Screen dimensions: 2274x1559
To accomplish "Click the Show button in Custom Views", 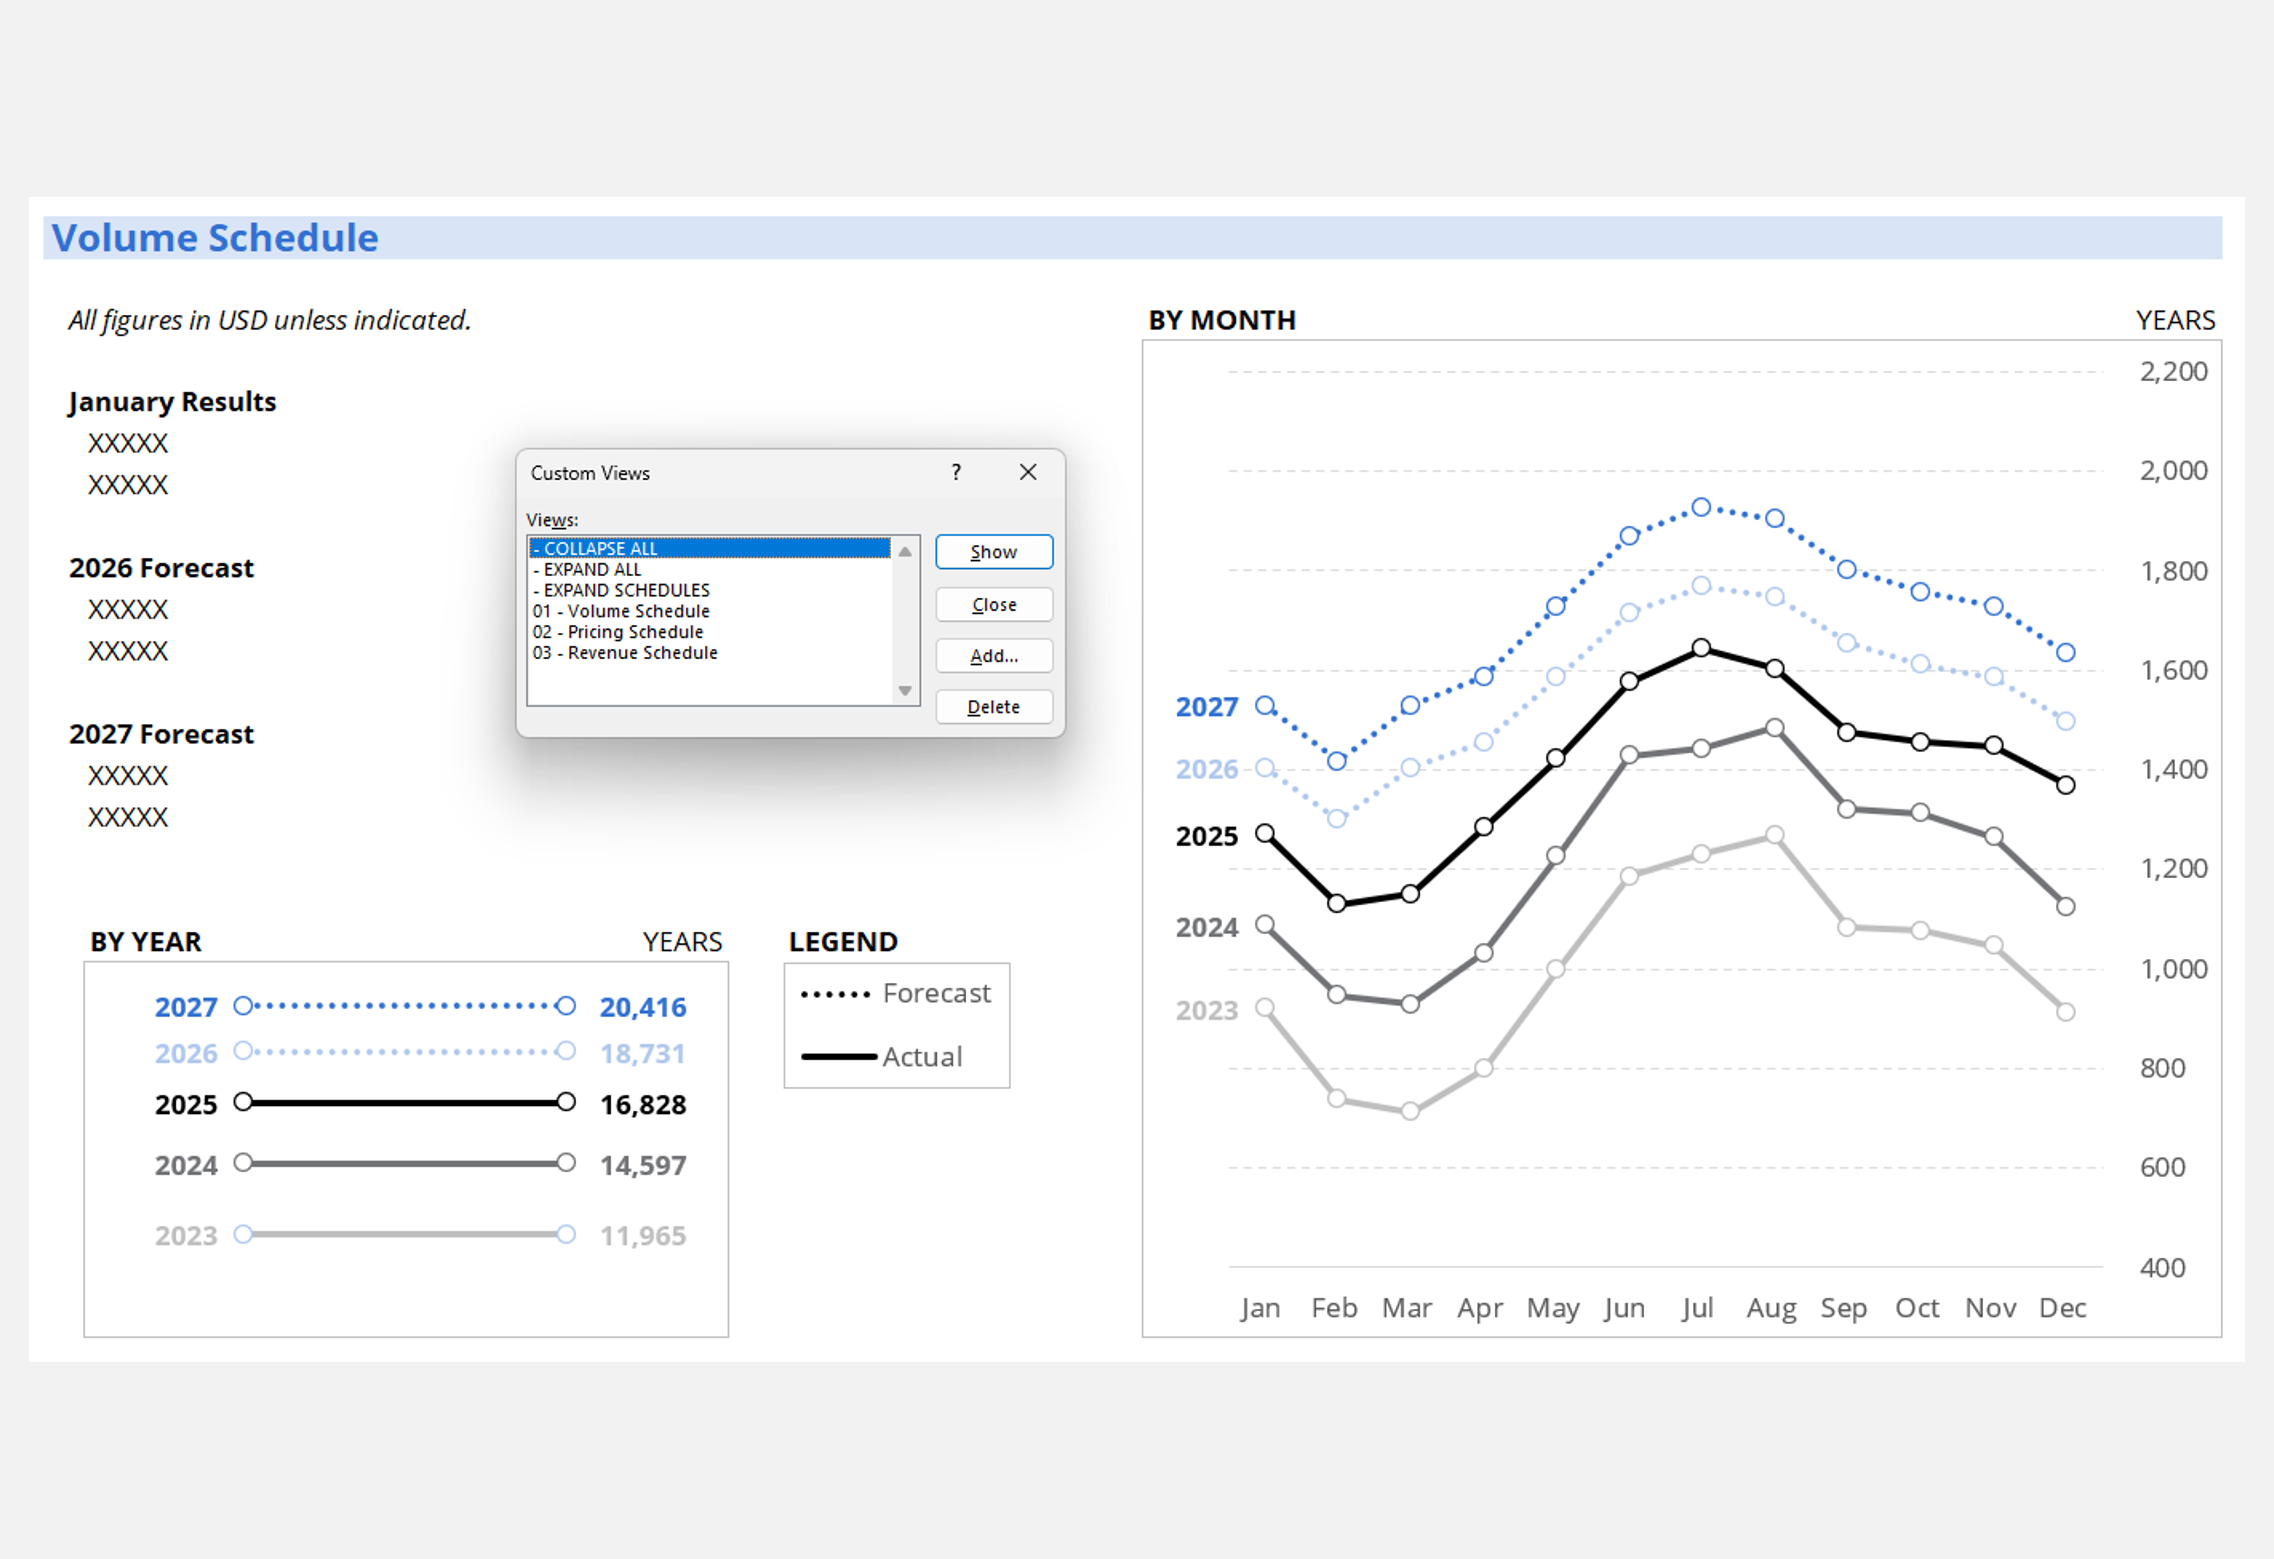I will [993, 552].
